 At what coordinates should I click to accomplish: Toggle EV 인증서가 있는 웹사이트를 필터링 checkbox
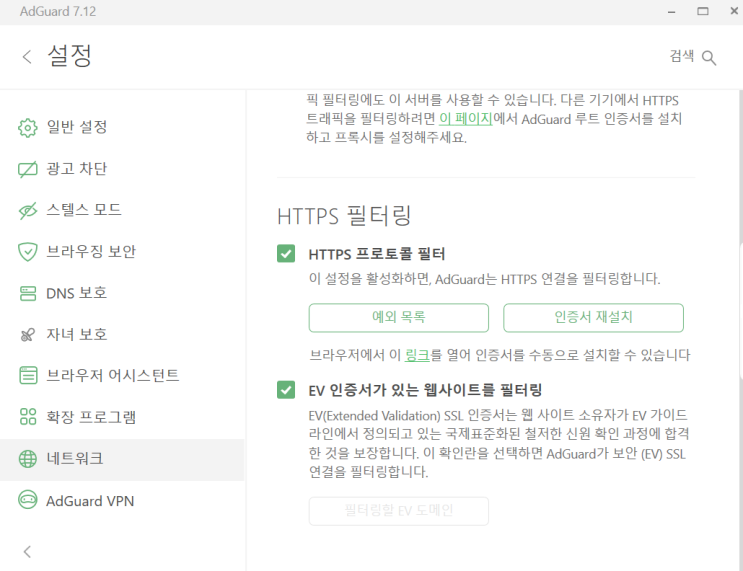[x=286, y=390]
